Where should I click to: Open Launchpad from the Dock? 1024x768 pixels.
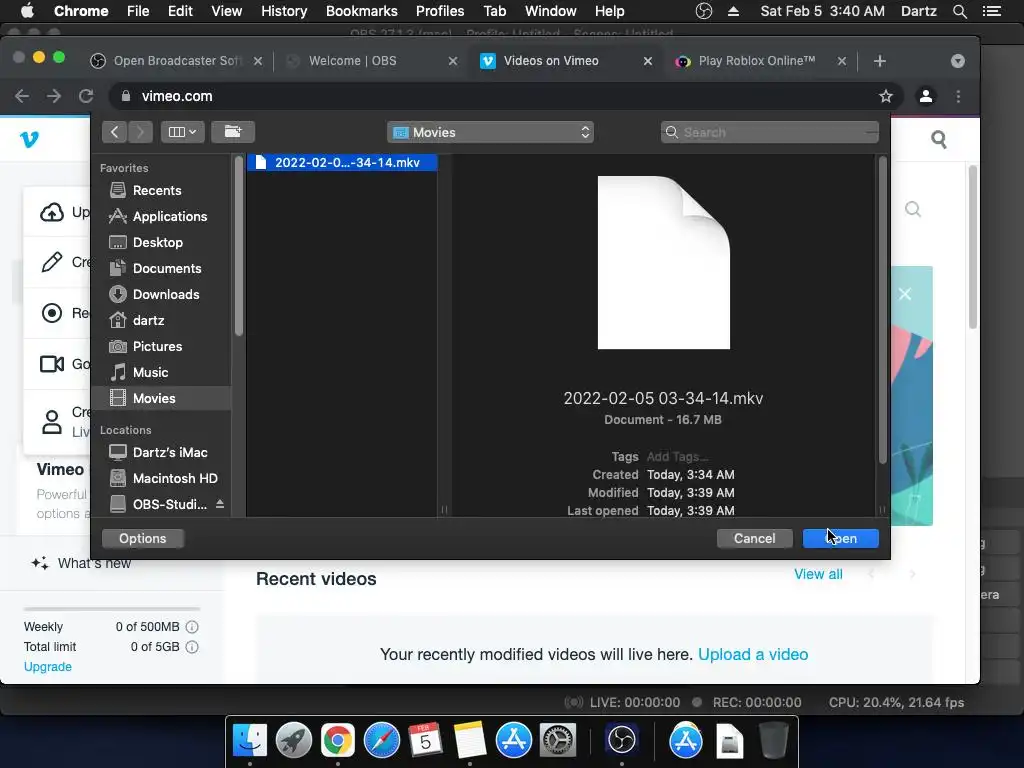tap(293, 740)
